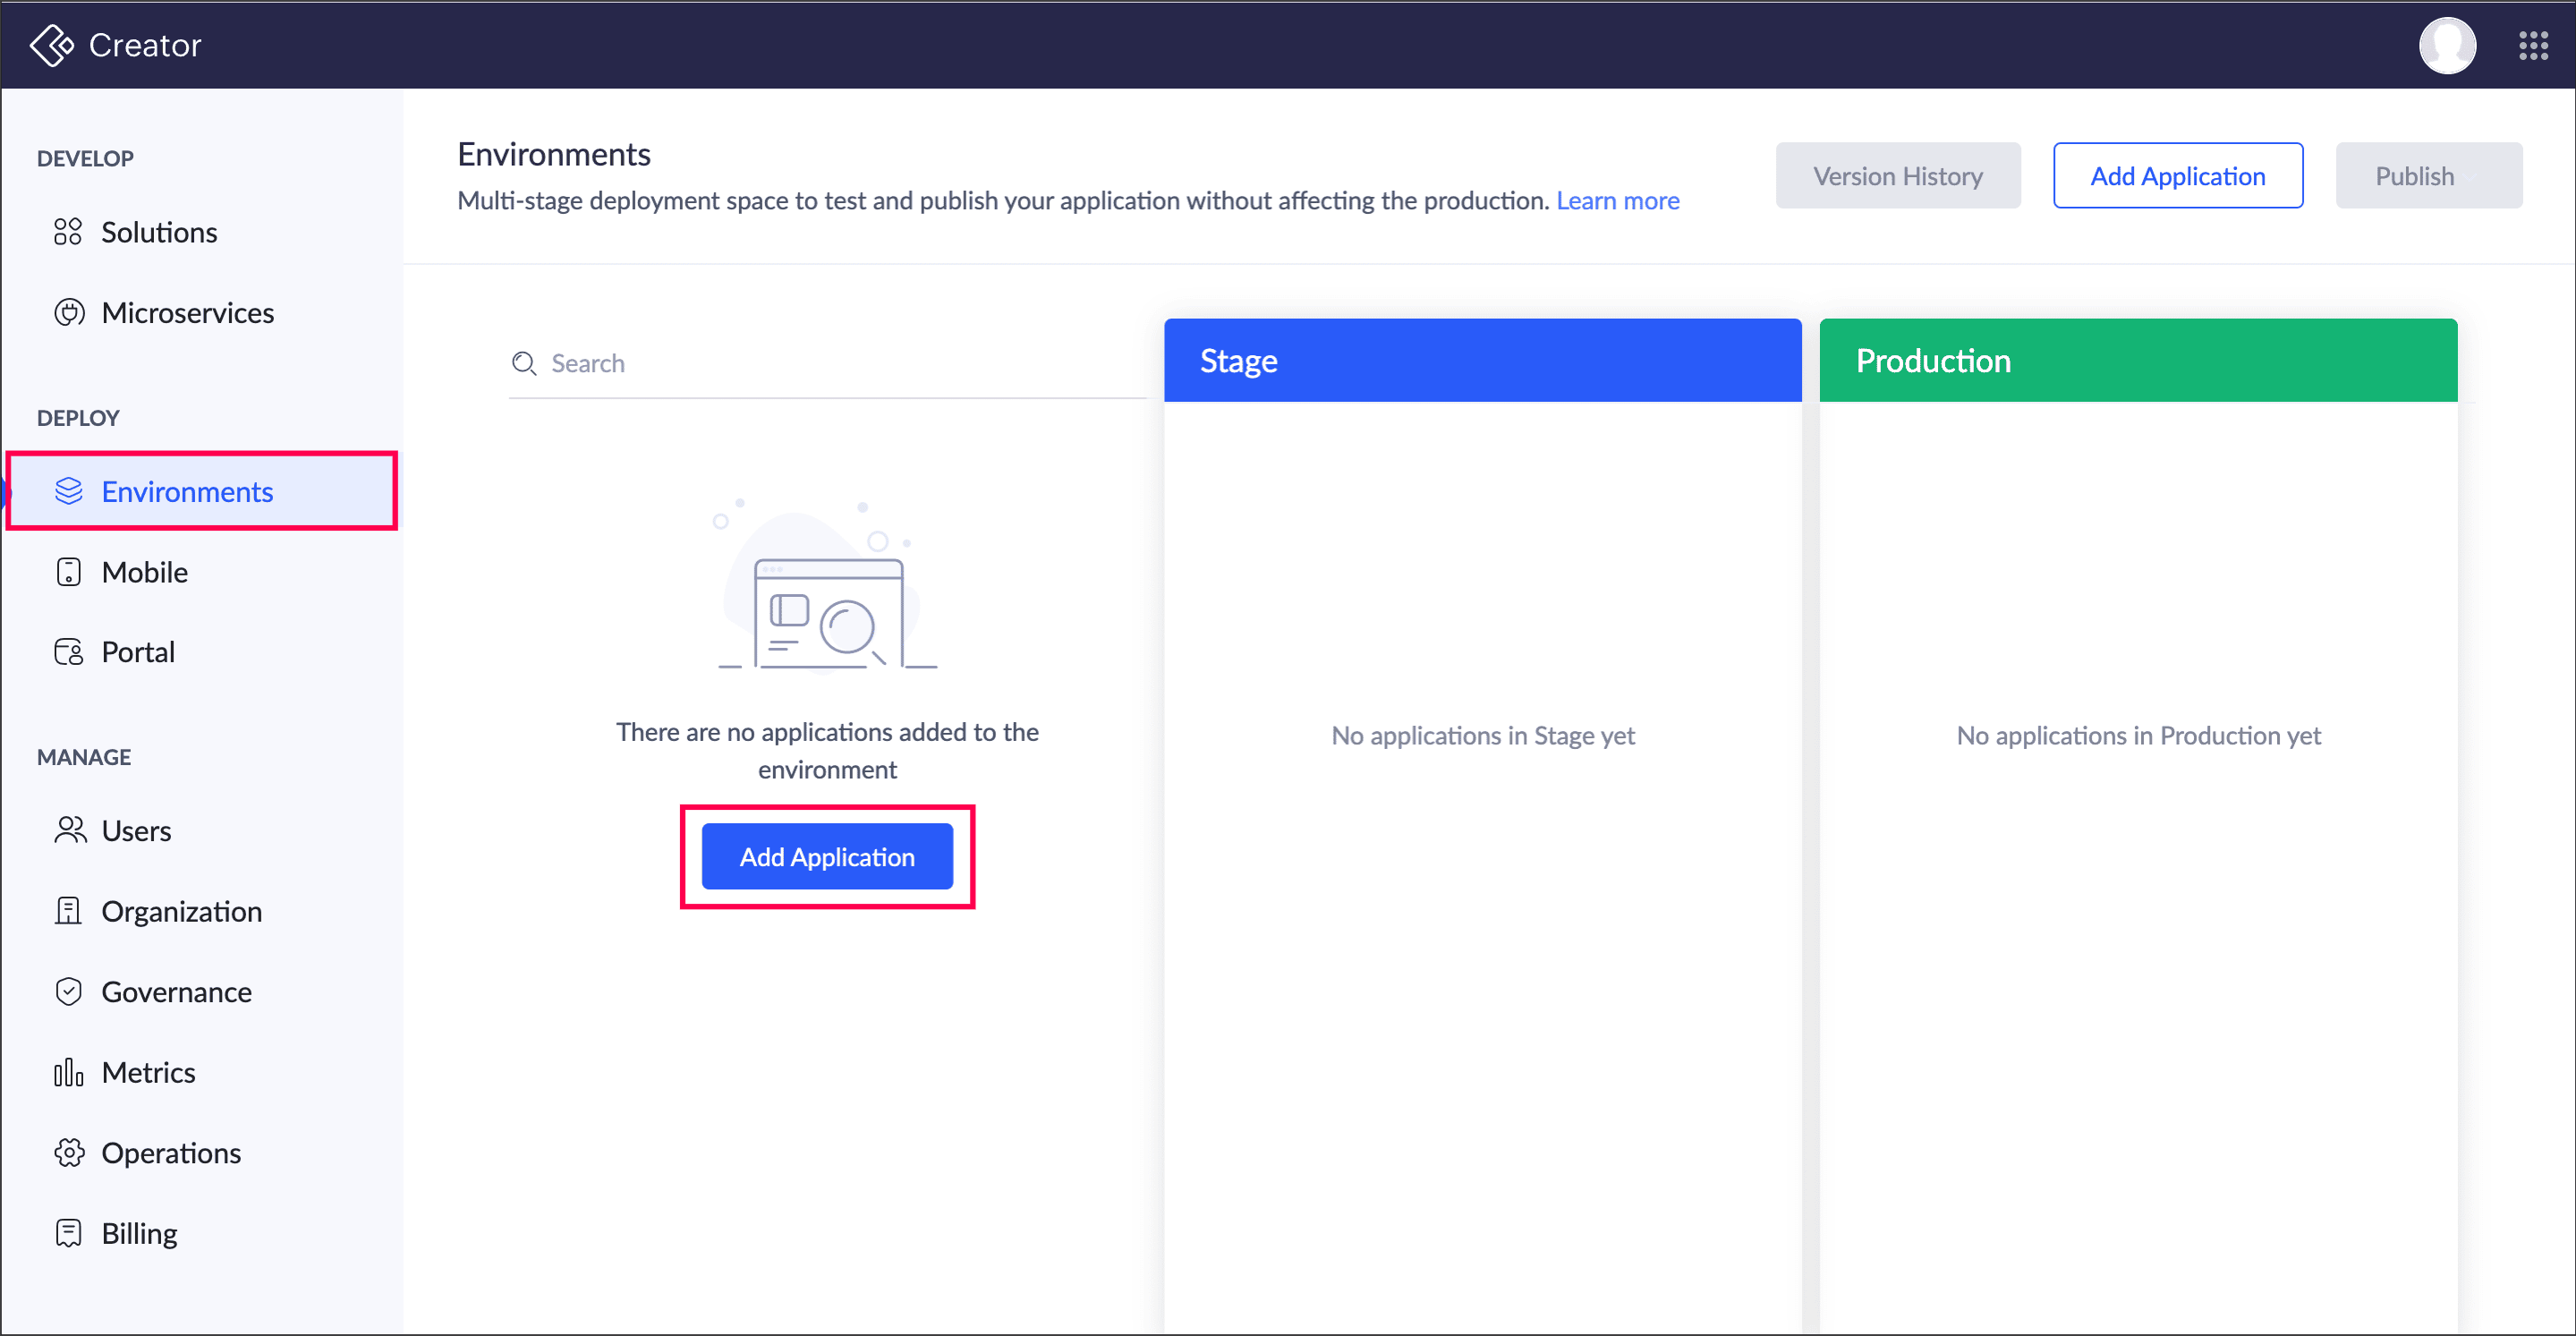
Task: Click the Governance shield icon
Action: (68, 992)
